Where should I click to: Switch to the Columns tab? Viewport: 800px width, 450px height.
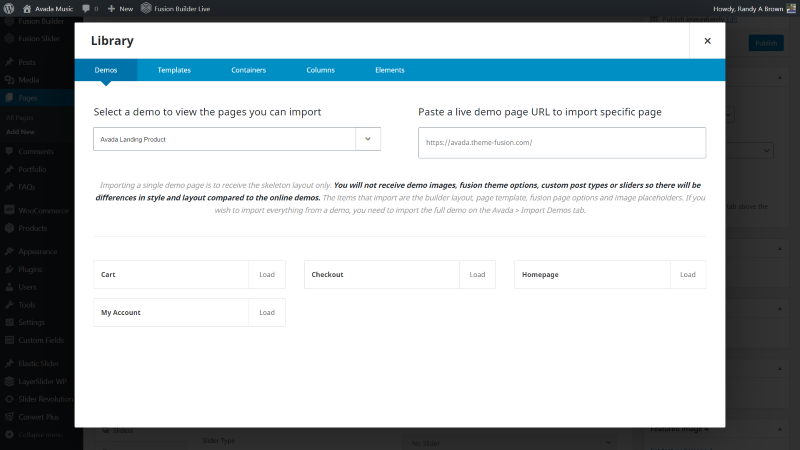320,70
